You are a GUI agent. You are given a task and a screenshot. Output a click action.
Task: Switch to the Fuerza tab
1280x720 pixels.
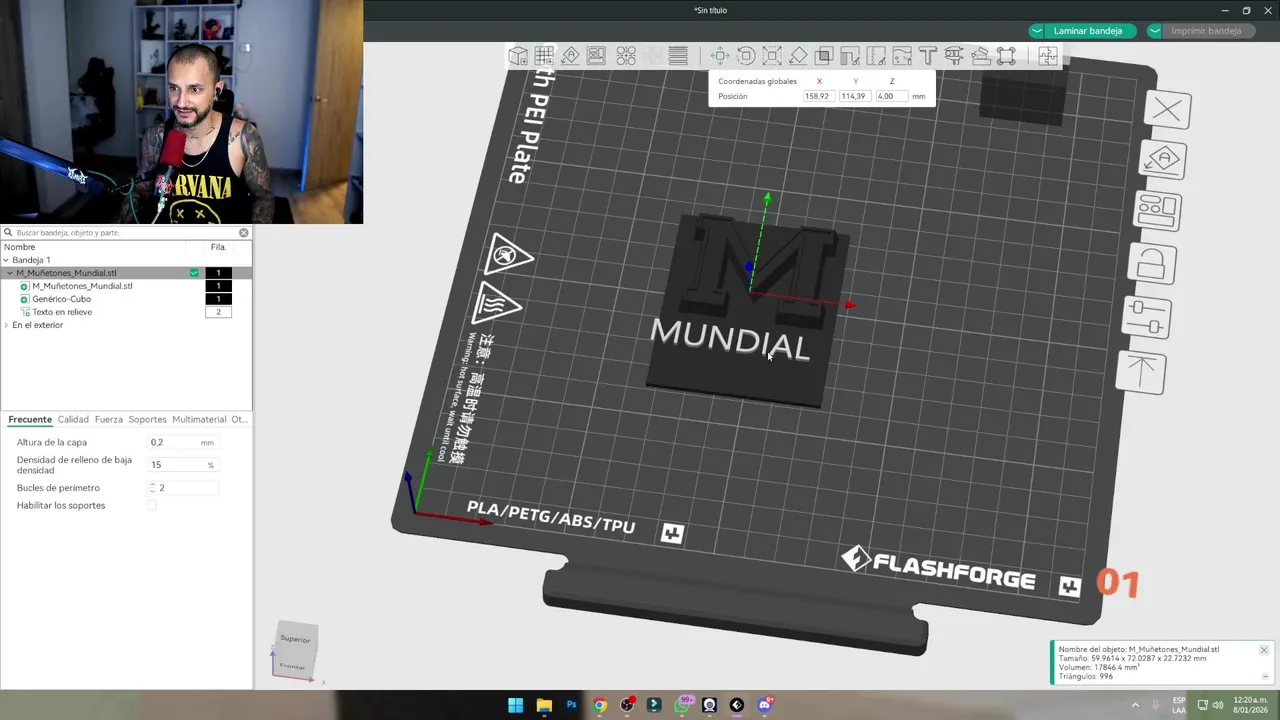tap(109, 419)
